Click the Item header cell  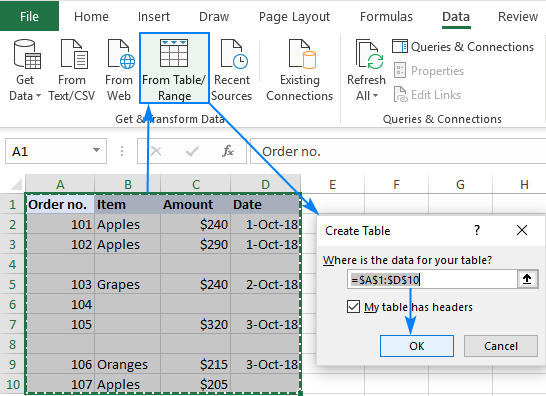128,204
